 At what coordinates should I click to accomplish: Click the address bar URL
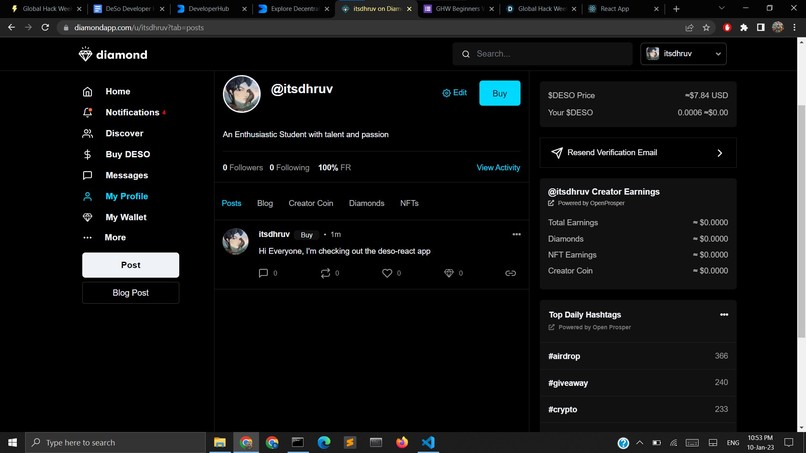click(139, 28)
